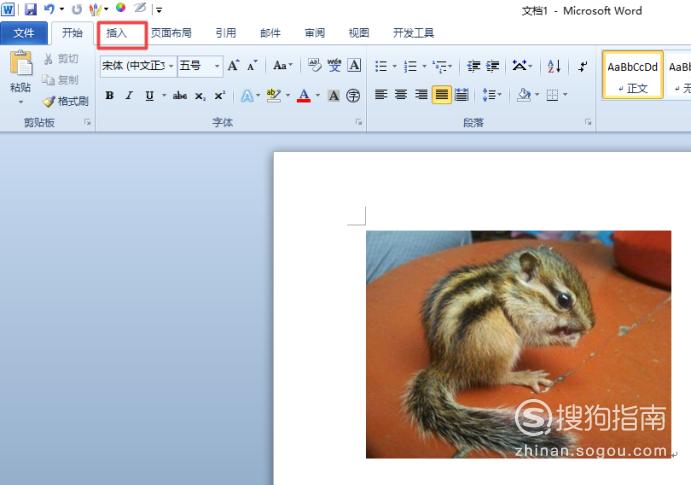Apply the 正文 Normal style
The width and height of the screenshot is (691, 485).
[x=632, y=75]
